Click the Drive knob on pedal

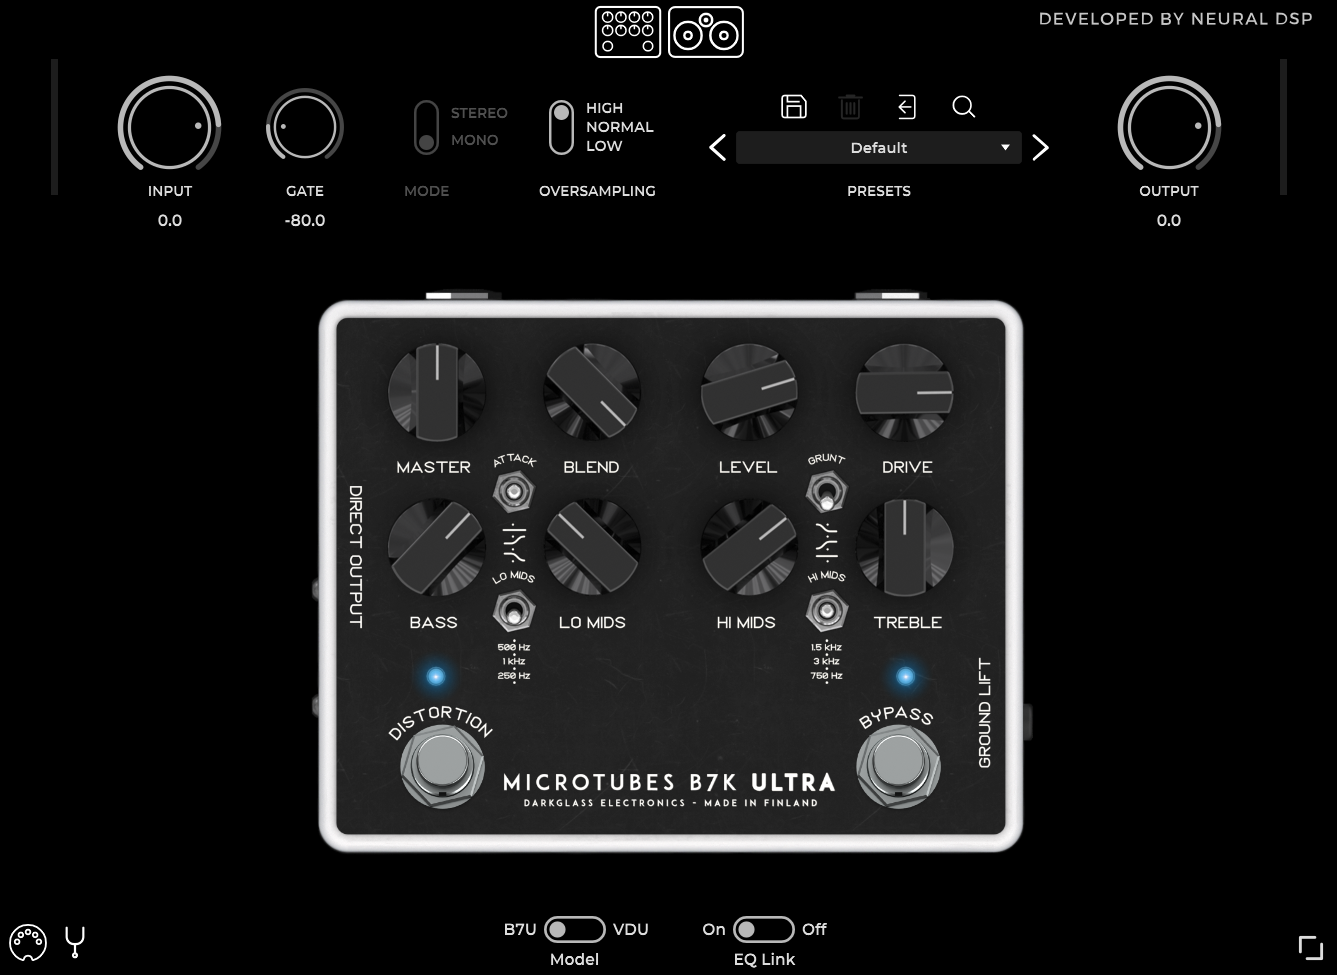(x=905, y=393)
